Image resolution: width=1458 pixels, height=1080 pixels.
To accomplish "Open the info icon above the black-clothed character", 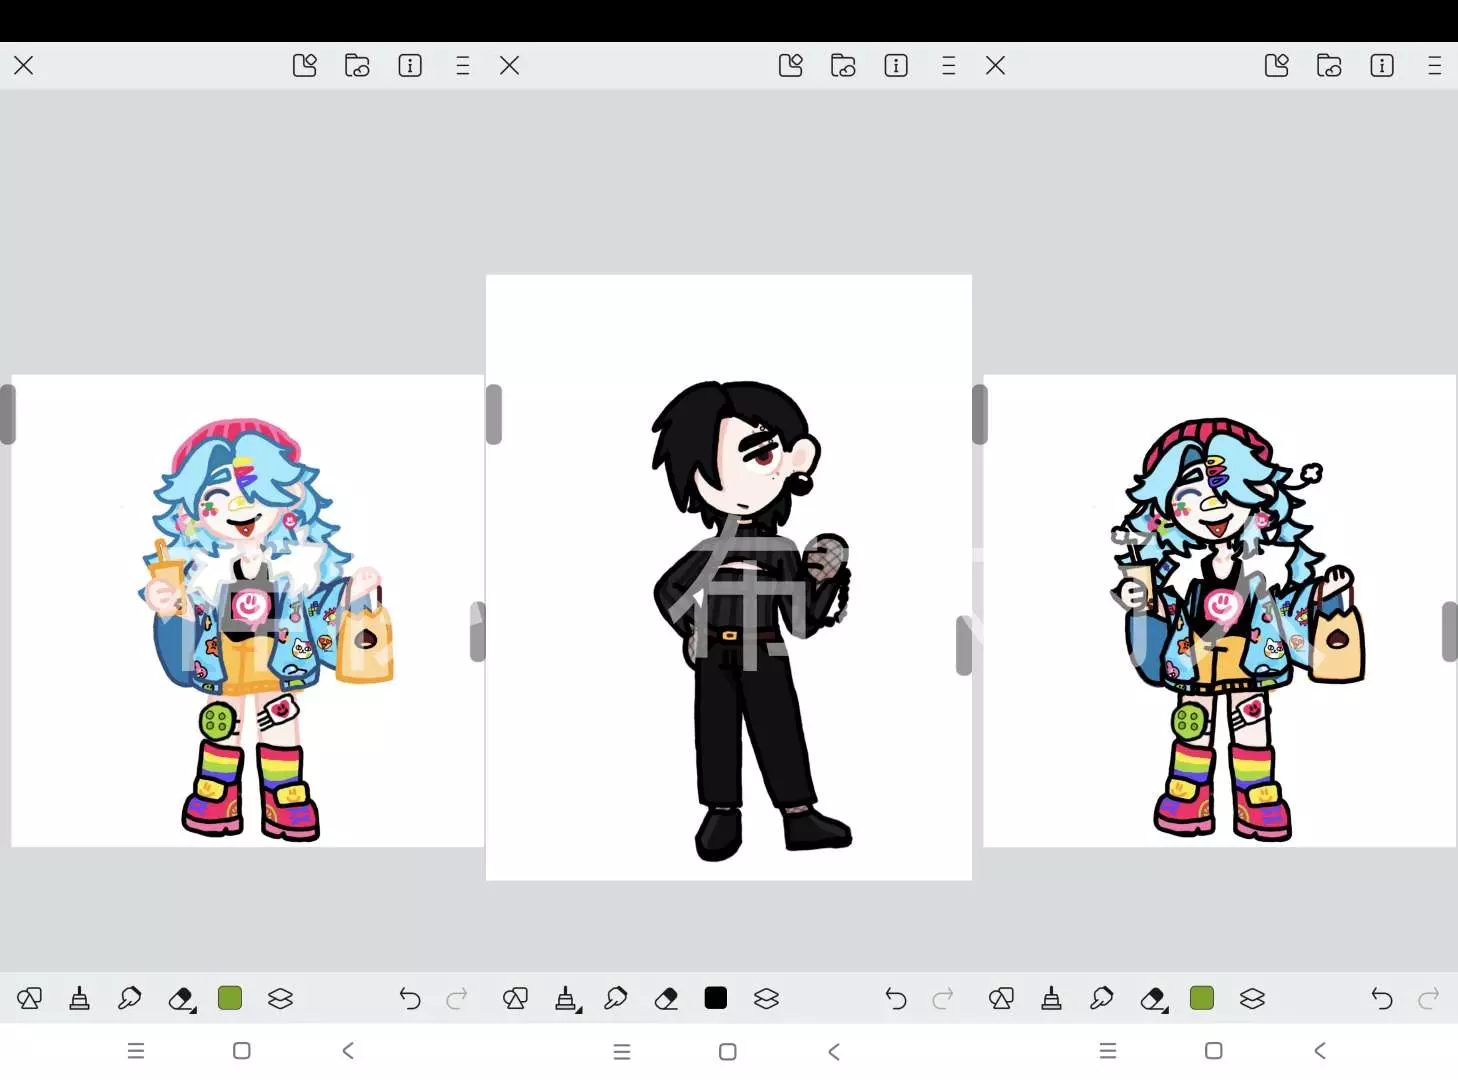I will [x=896, y=66].
